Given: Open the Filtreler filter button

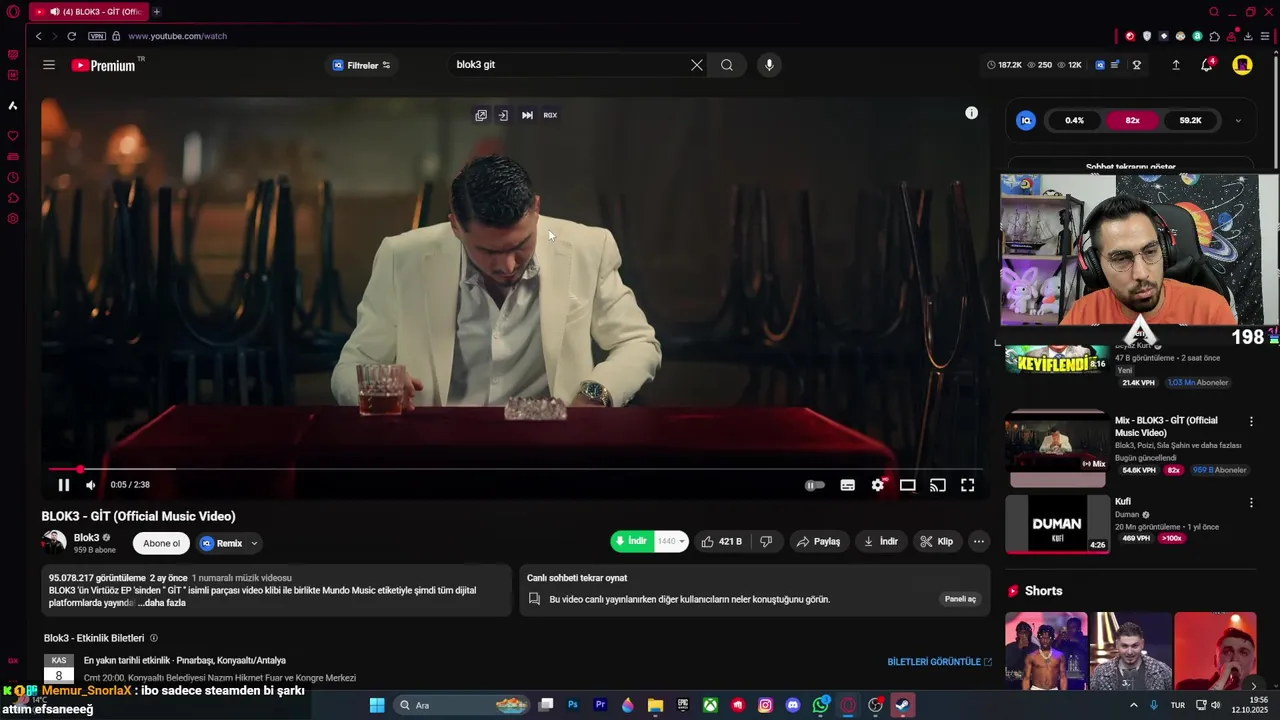Looking at the screenshot, I should [361, 65].
